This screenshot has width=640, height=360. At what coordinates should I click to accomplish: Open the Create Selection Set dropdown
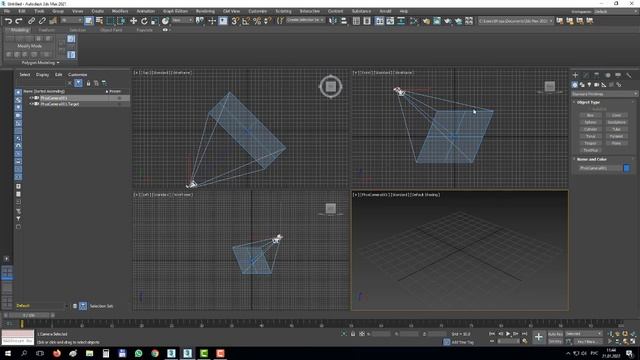click(305, 20)
